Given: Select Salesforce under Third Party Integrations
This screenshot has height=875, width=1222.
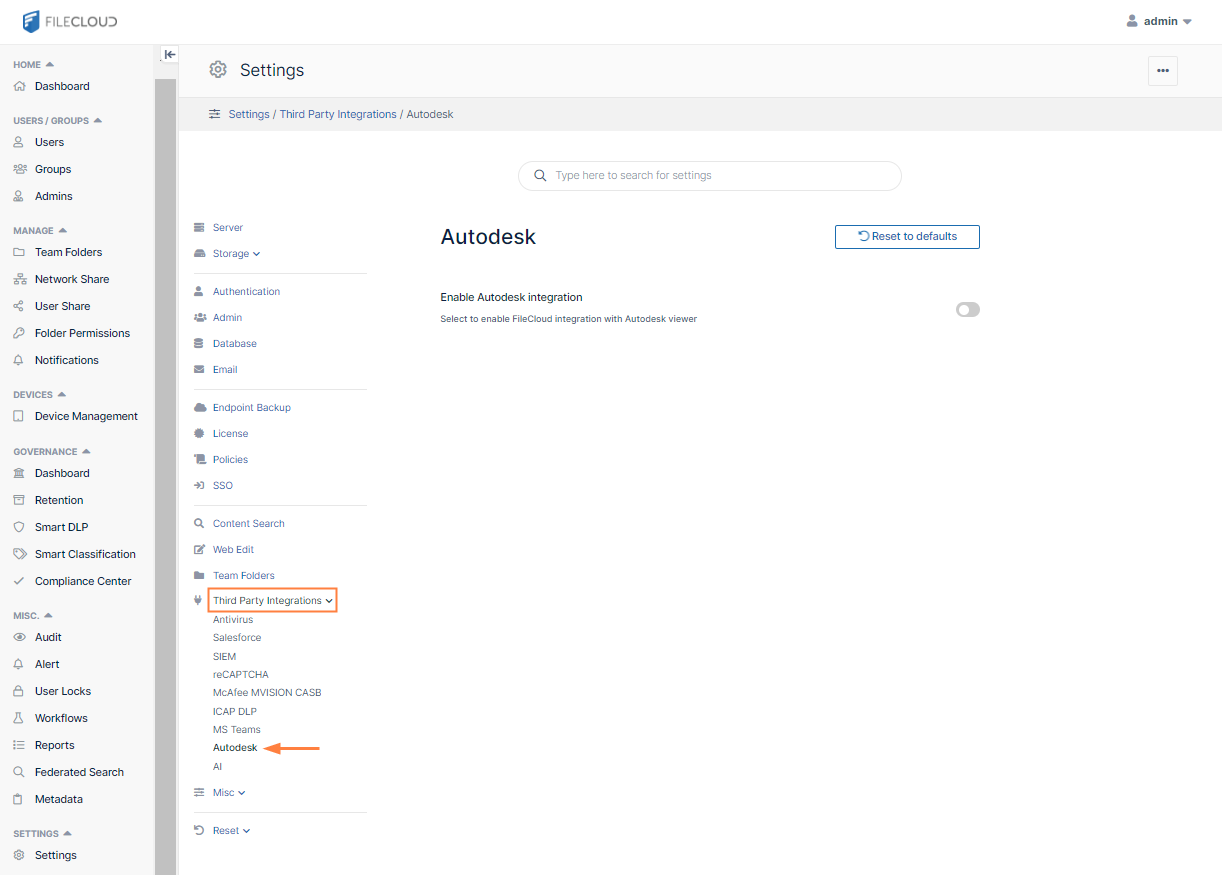Looking at the screenshot, I should coord(237,638).
